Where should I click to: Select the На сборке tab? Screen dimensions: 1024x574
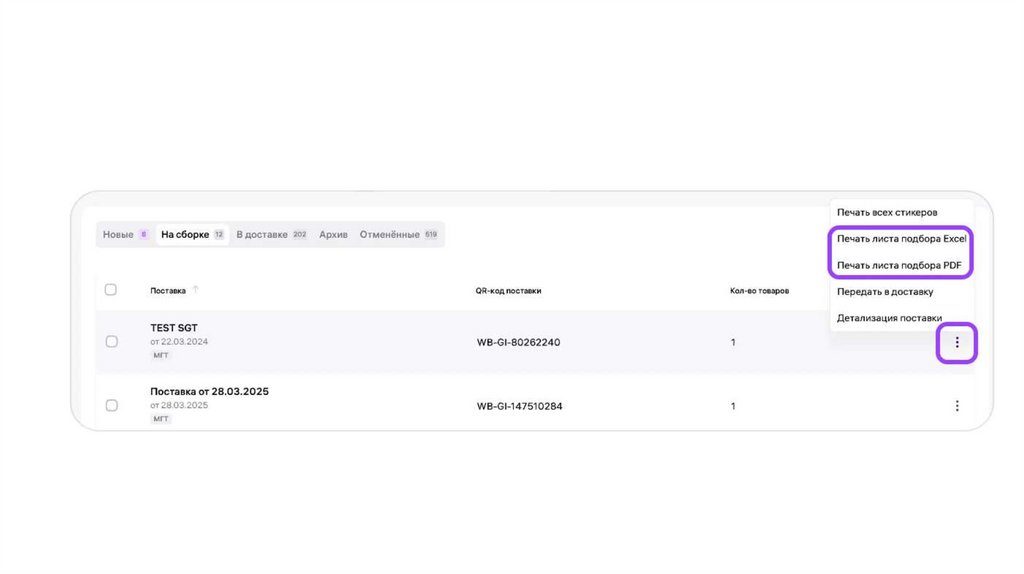pyautogui.click(x=192, y=235)
